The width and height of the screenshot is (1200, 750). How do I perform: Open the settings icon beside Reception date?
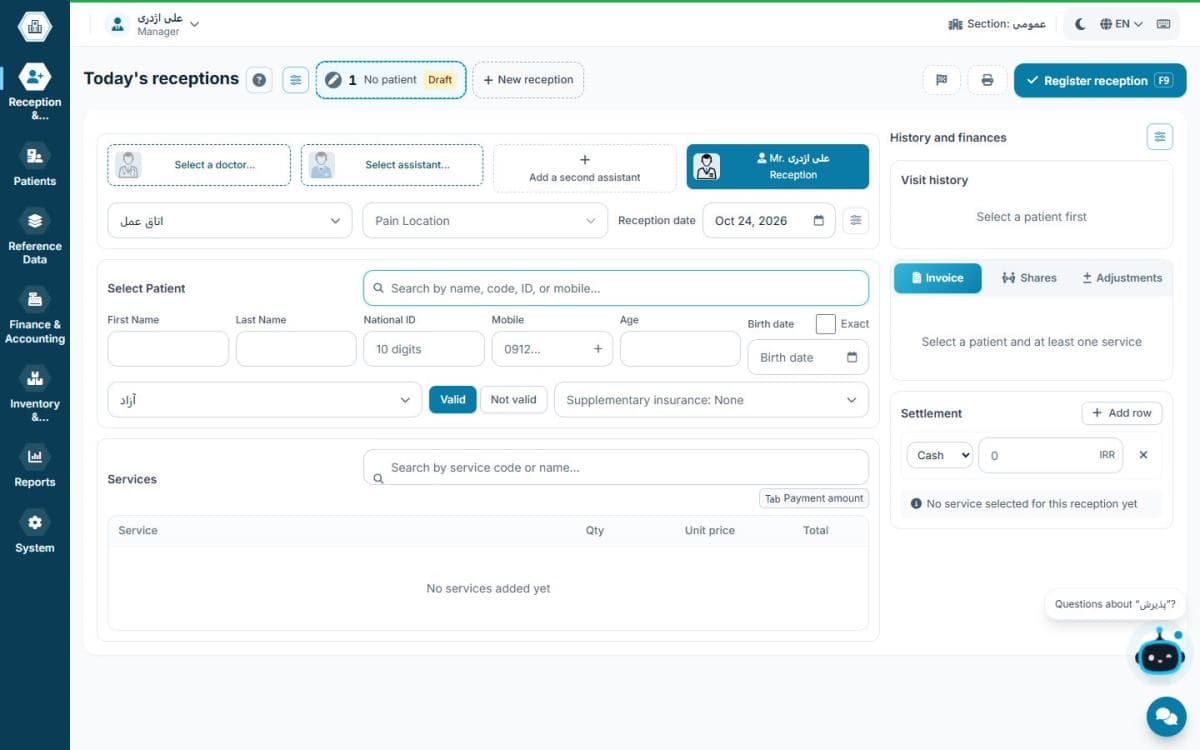855,220
